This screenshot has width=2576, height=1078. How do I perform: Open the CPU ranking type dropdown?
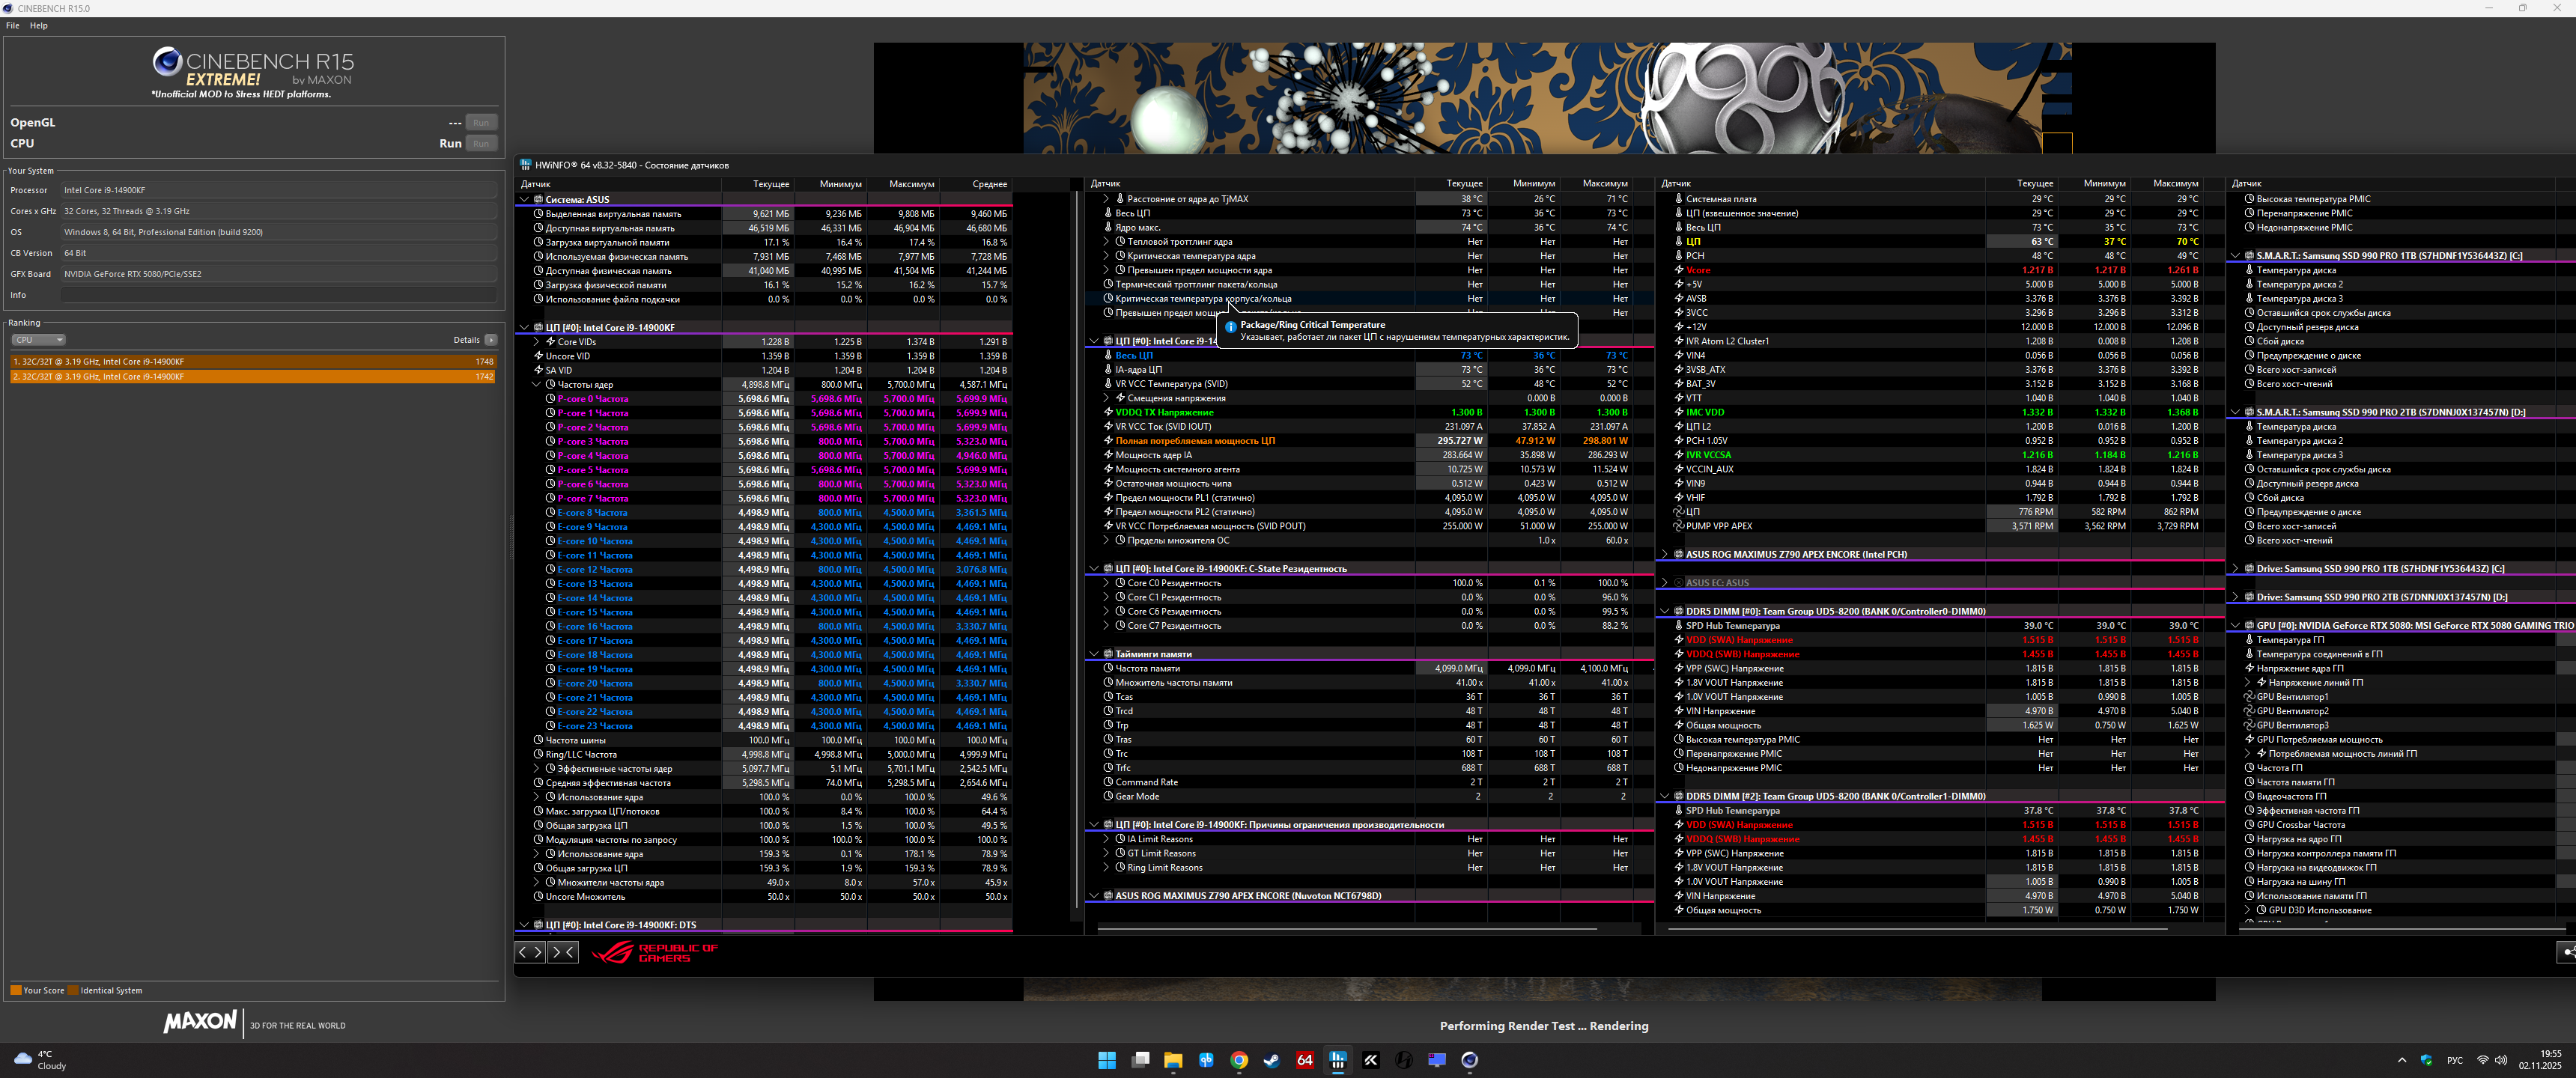38,340
